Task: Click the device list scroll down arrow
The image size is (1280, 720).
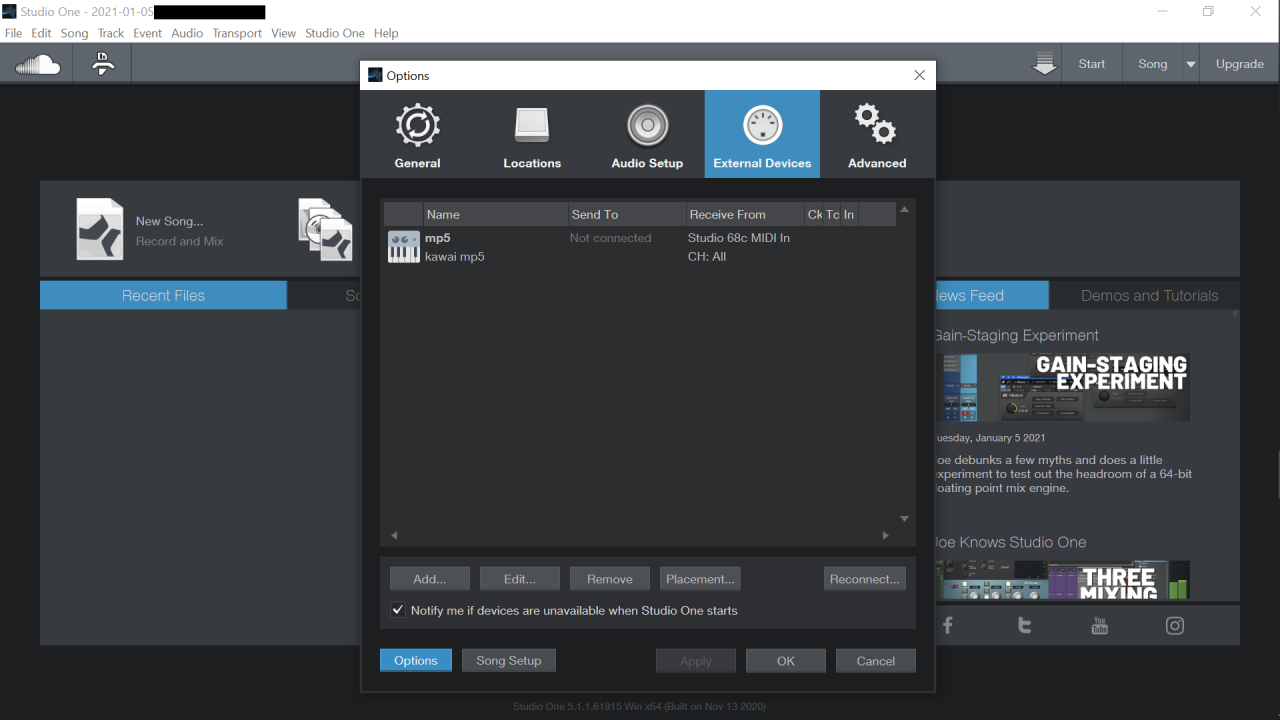Action: point(904,518)
